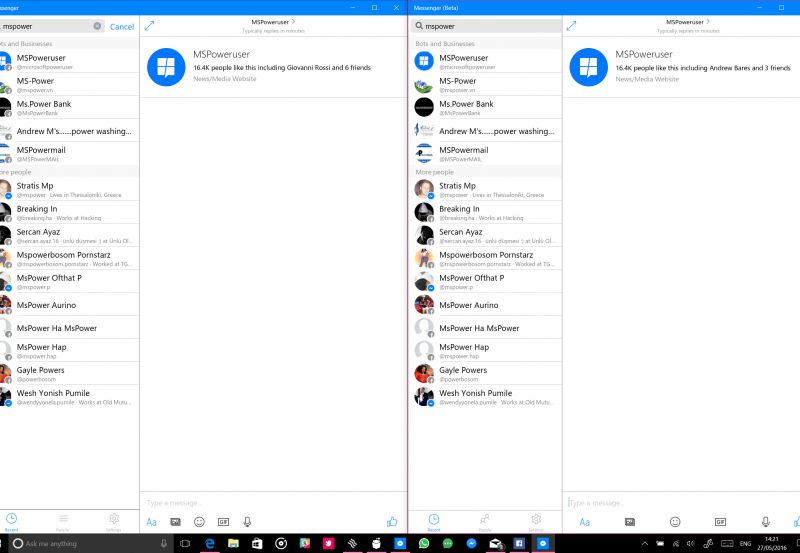Select the MSPoweruser result in the Messenger (Beta) list
800x553 pixels.
(x=485, y=61)
